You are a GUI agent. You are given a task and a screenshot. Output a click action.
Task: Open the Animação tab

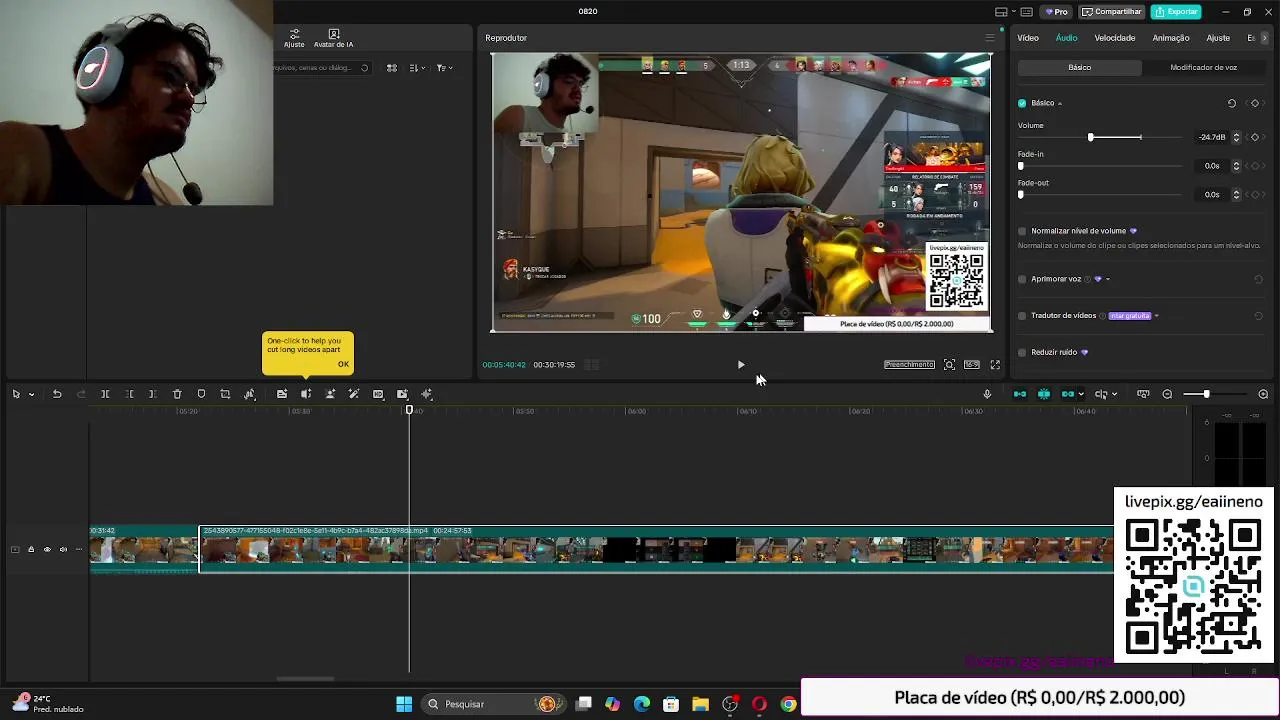(1171, 38)
